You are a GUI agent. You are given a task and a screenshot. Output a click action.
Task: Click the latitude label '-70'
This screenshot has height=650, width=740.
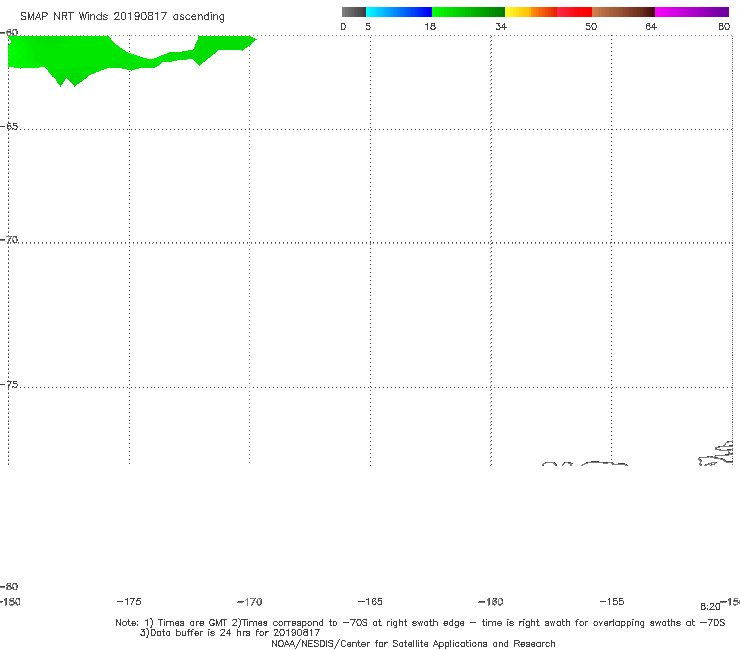[9, 240]
